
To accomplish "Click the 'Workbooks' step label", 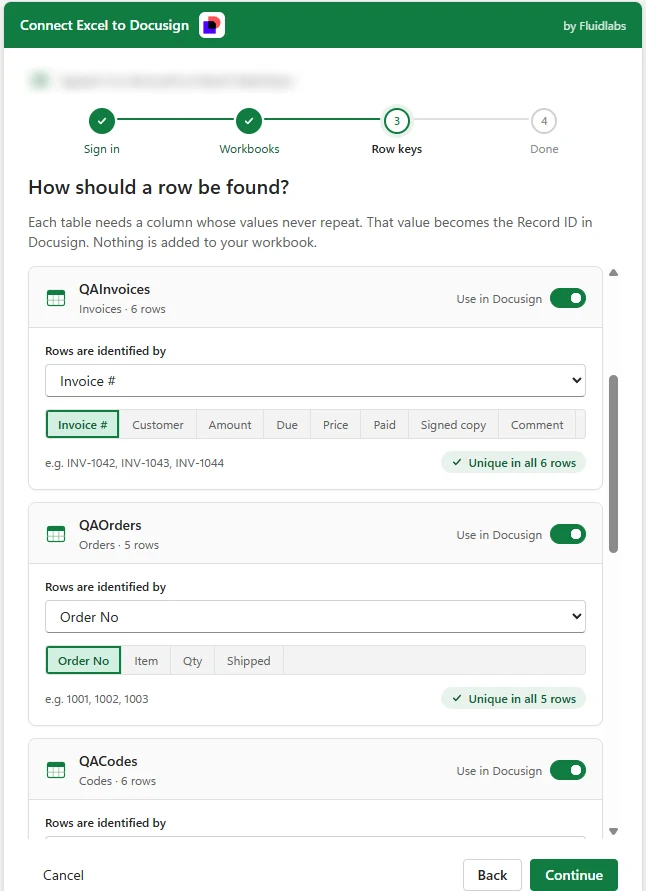I will pos(249,149).
